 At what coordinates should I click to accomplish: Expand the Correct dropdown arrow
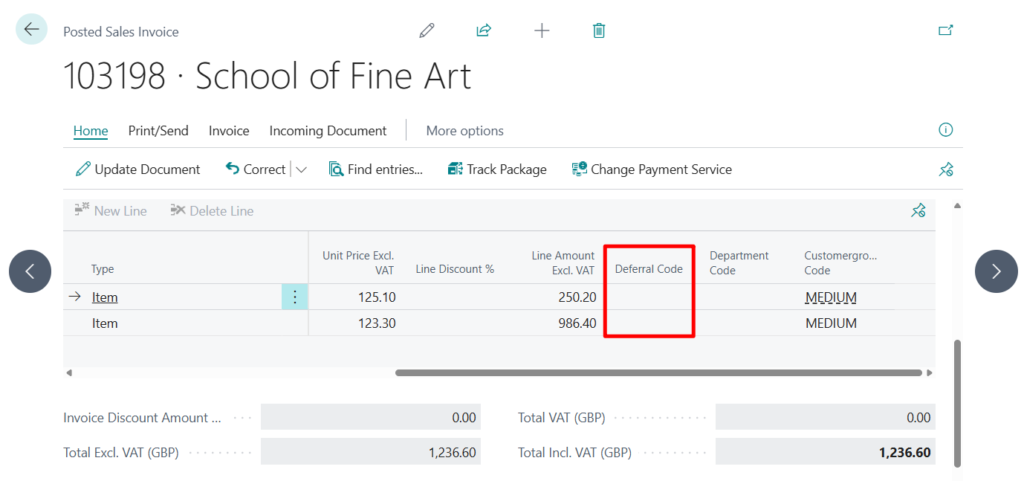pos(301,170)
